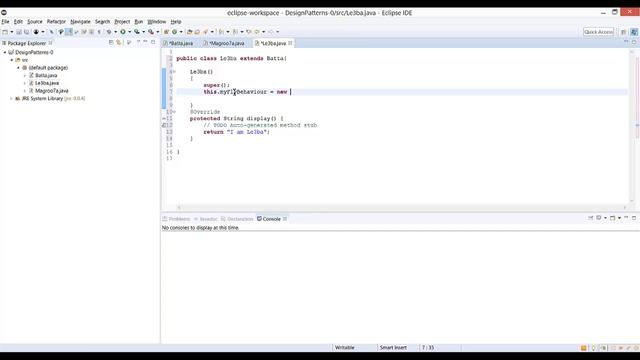Switch to the Batta.java editor tab
Viewport: 640px width, 360px height.
click(178, 43)
